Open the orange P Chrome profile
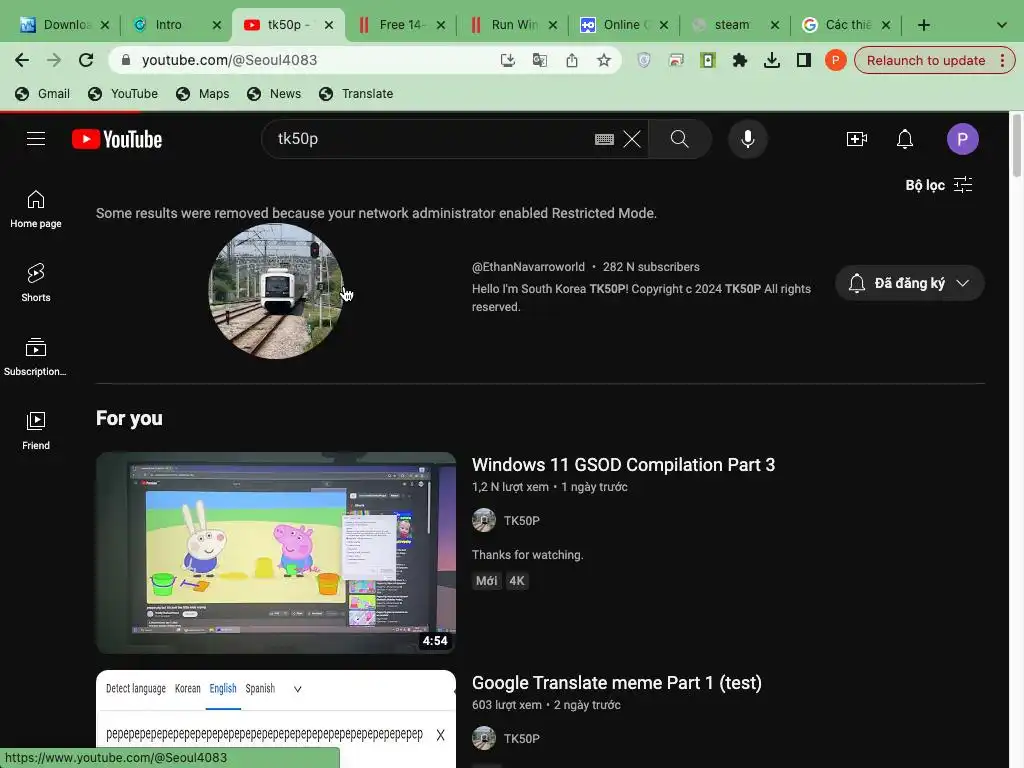1024x768 pixels. click(x=835, y=61)
